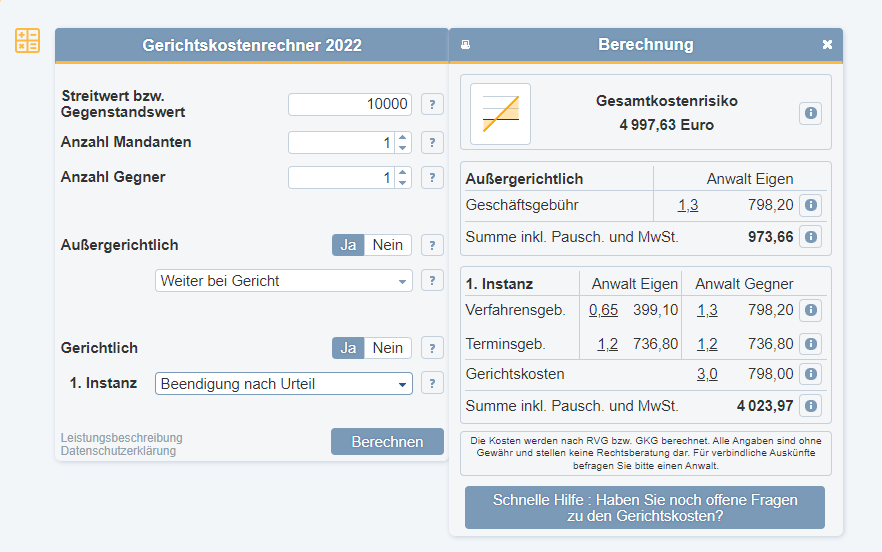Click the 973,66 sum value

tap(771, 237)
